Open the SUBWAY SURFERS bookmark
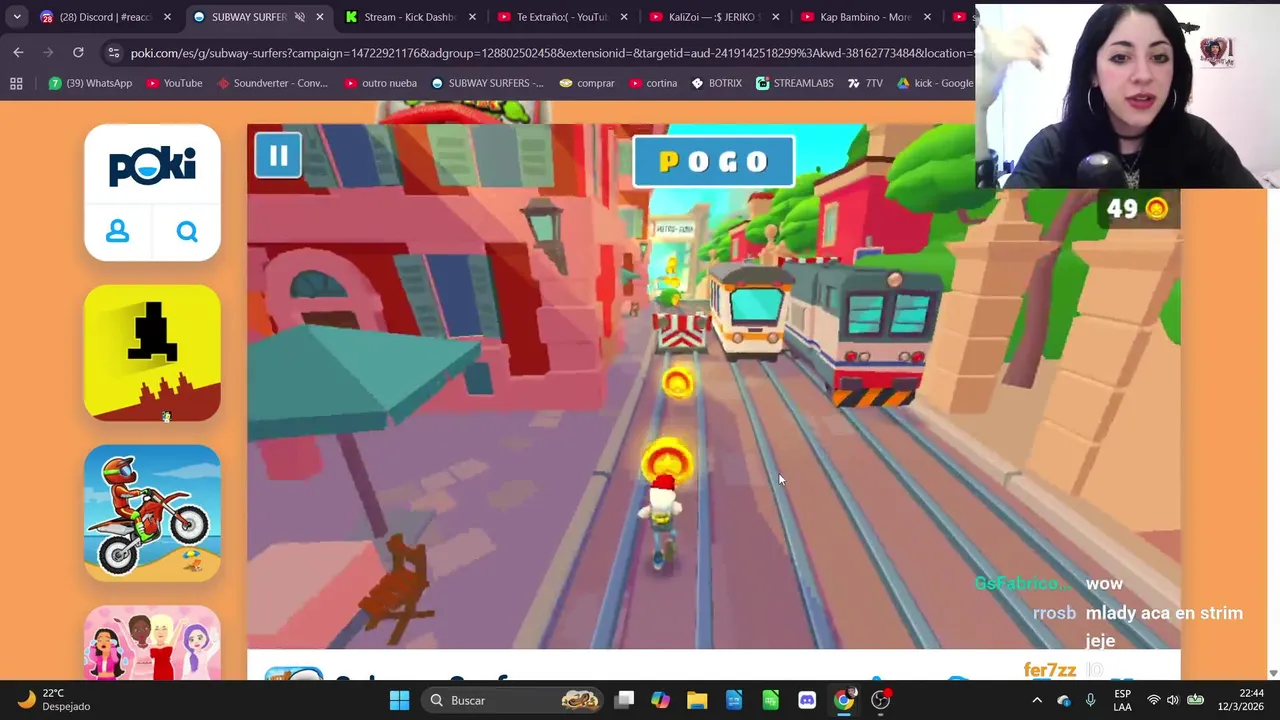1280x720 pixels. [x=487, y=83]
